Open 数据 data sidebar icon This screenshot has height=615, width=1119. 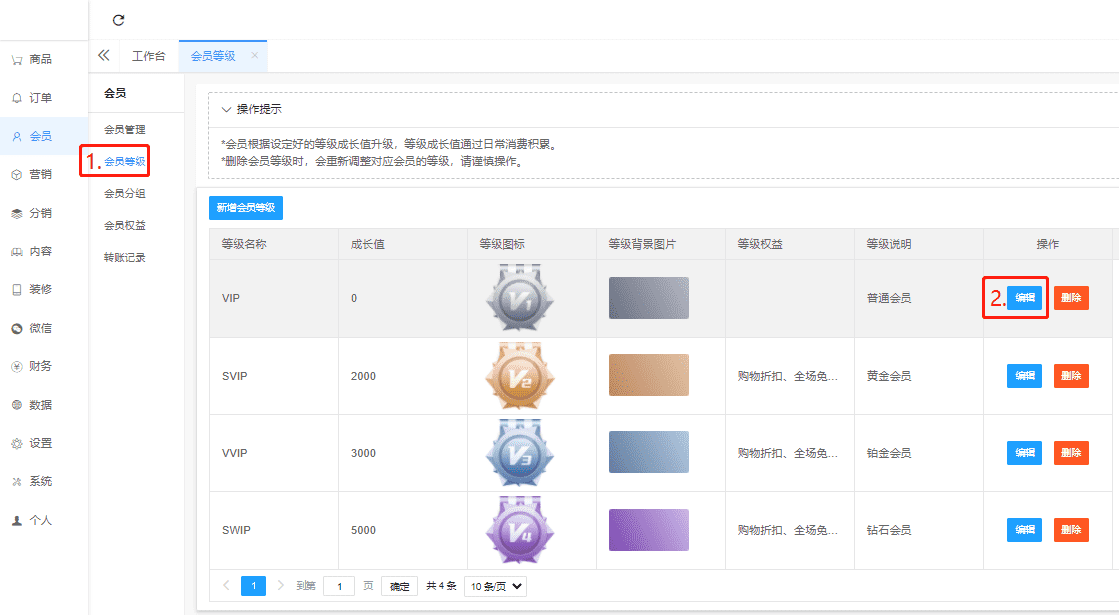[x=17, y=405]
